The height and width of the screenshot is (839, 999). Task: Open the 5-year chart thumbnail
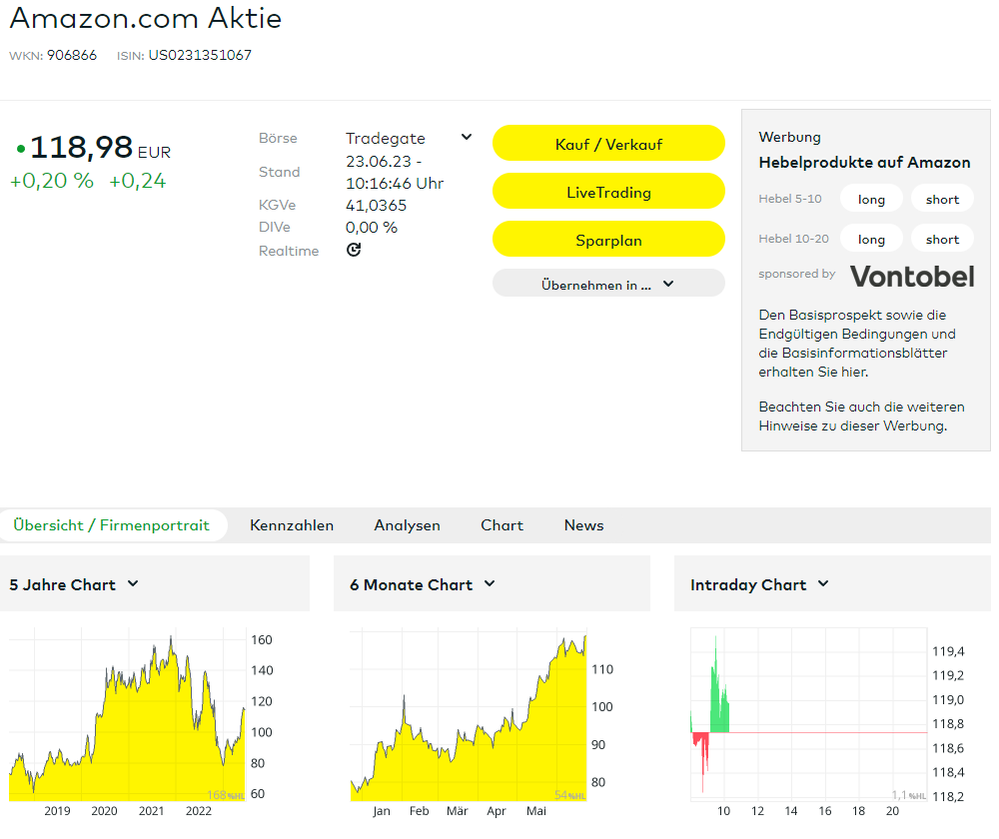tap(128, 715)
